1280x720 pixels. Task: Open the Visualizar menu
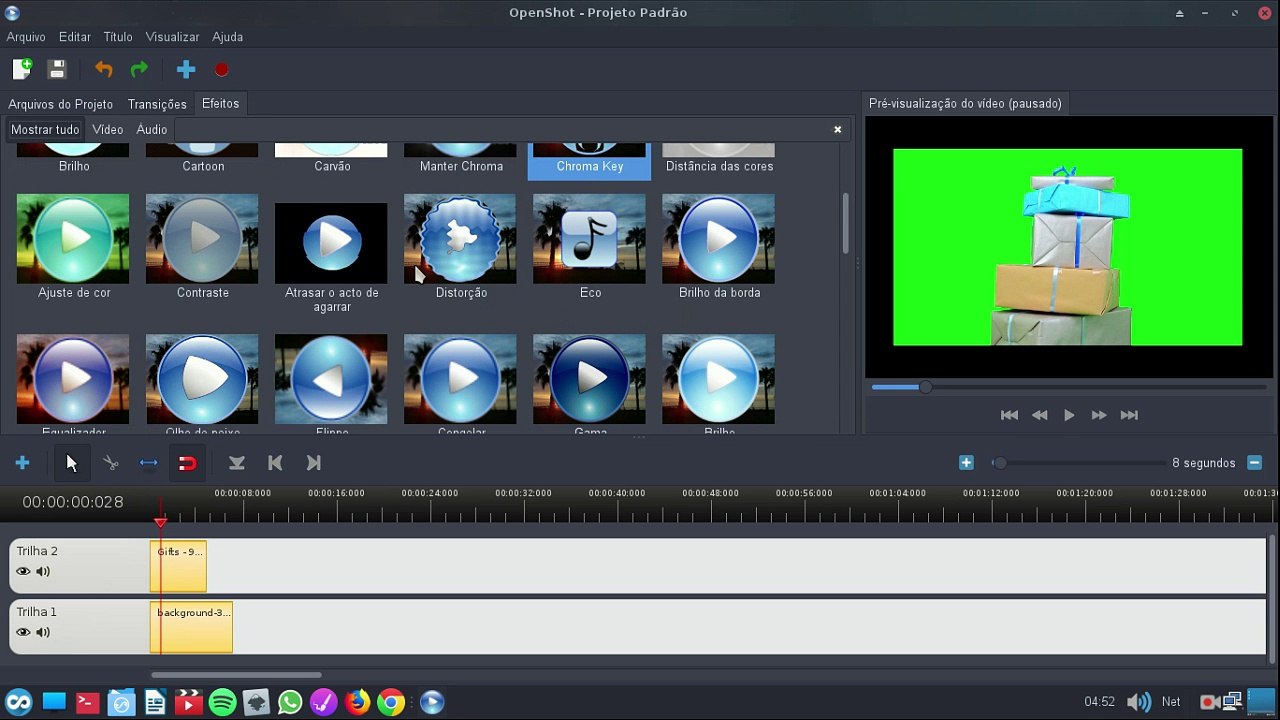[173, 37]
